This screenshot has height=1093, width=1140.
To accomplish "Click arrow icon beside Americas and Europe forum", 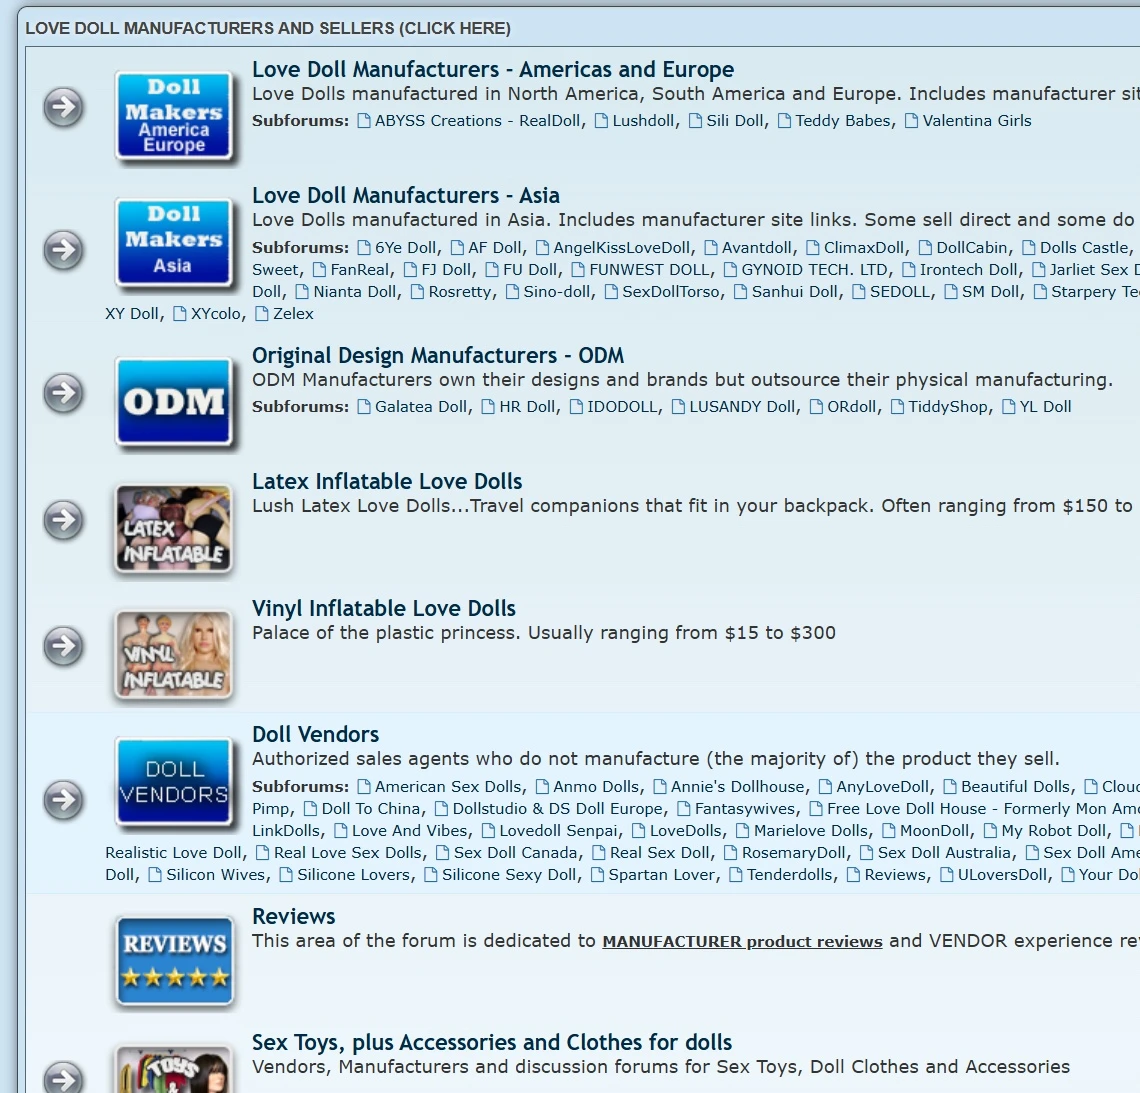I will [x=63, y=107].
